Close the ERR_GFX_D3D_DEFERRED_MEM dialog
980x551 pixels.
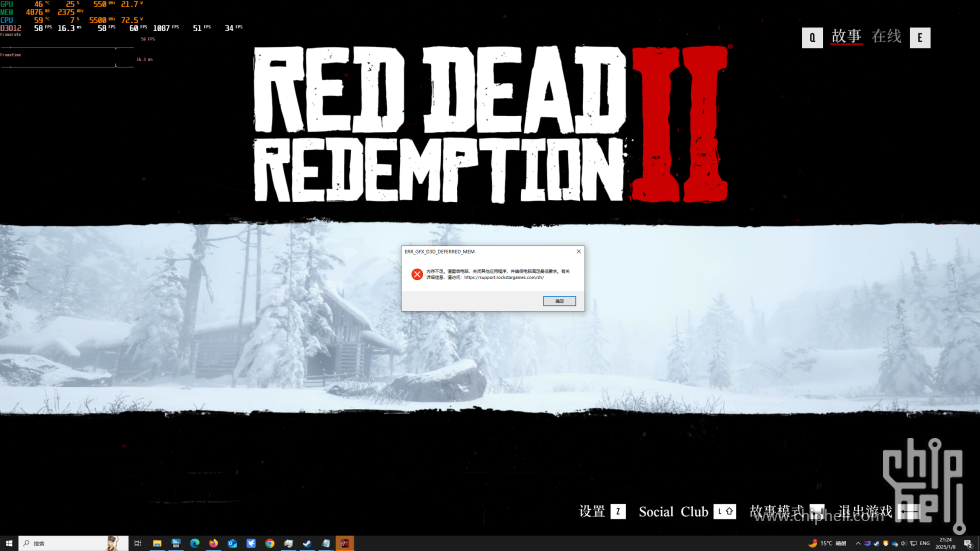coord(579,251)
